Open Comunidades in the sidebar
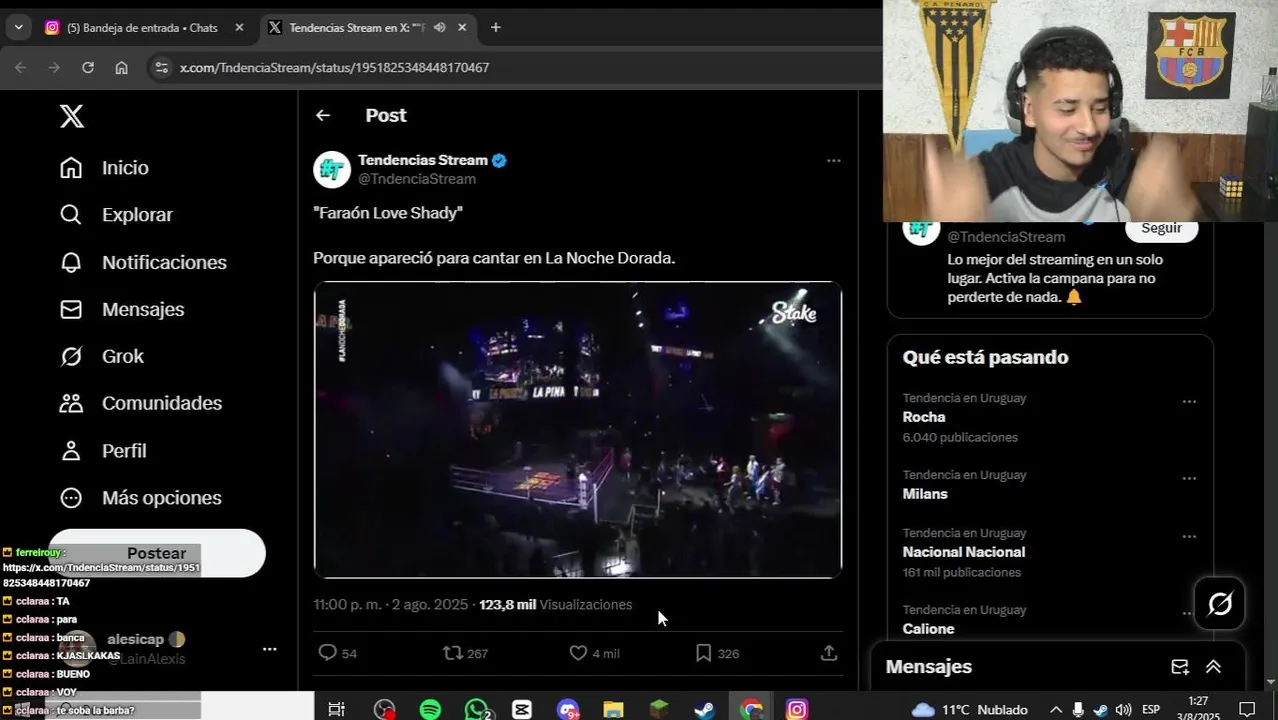Viewport: 1278px width, 720px height. coord(140,403)
